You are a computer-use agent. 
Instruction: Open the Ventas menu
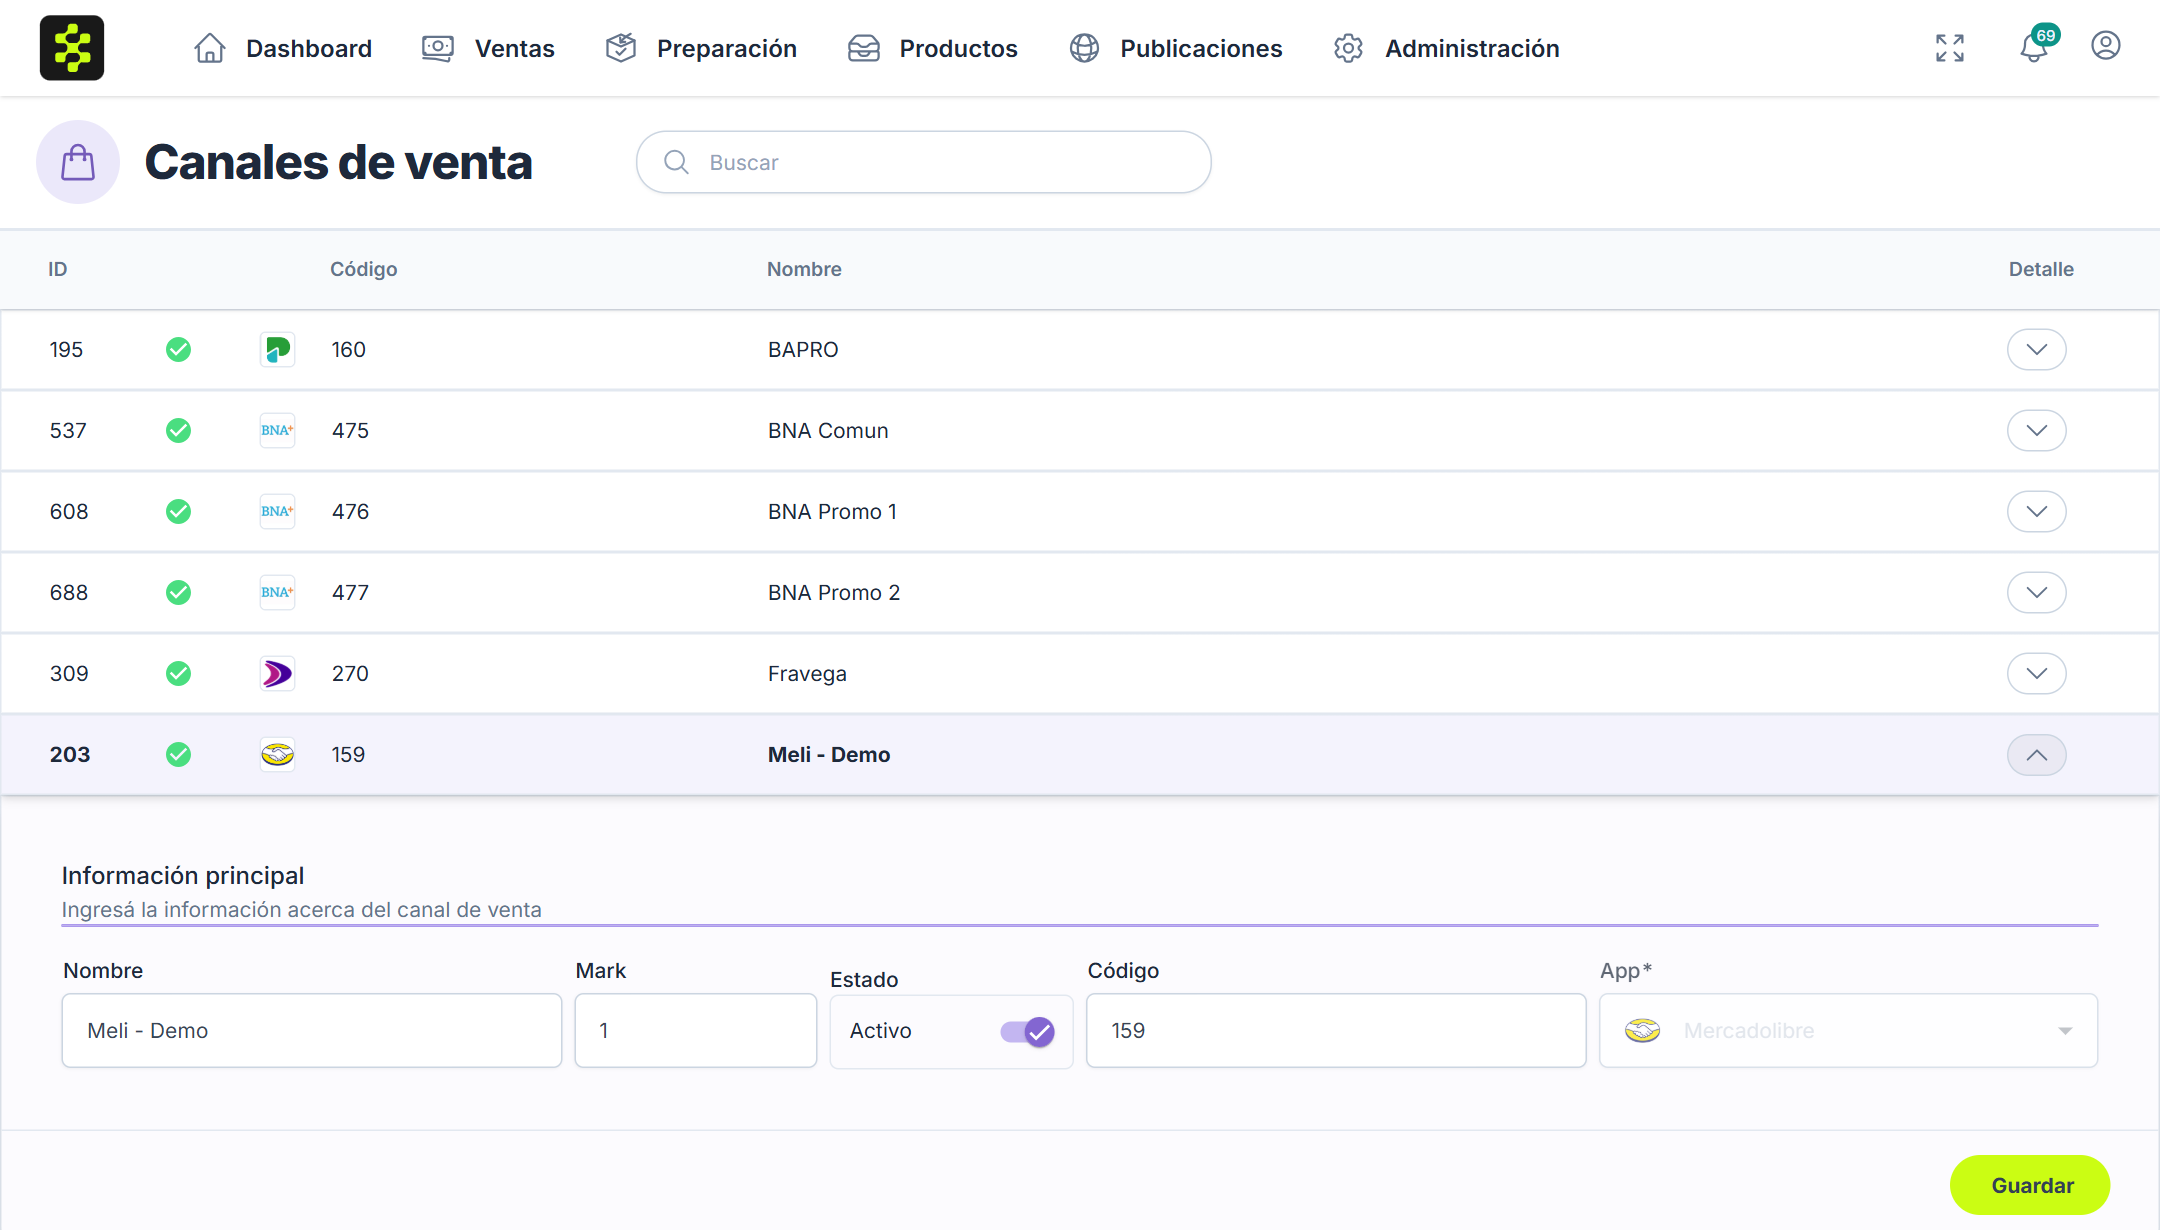(x=488, y=48)
